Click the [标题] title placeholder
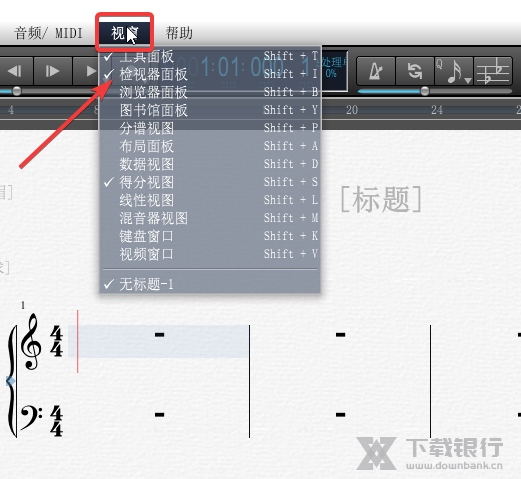 point(381,199)
